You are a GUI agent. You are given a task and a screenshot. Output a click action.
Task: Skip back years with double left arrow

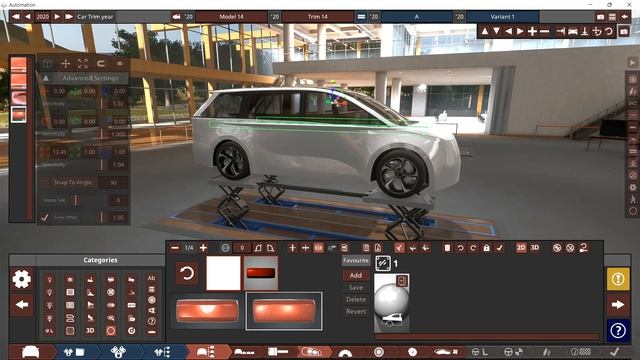[16, 17]
